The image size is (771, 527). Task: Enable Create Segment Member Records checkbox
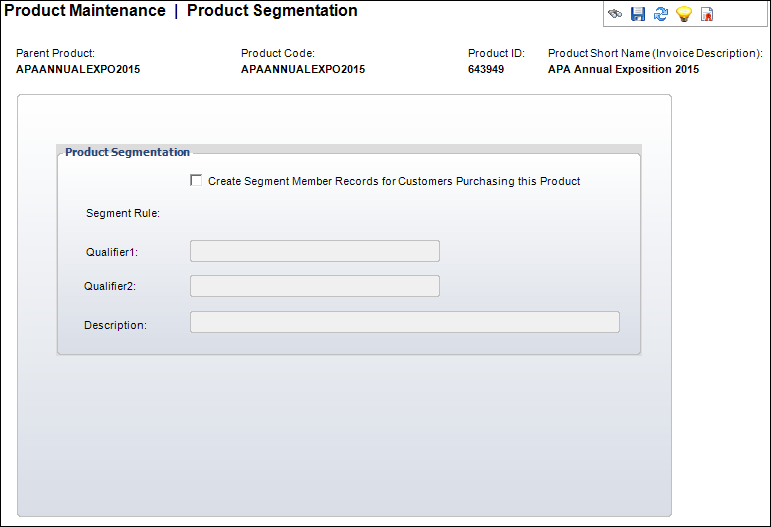click(x=196, y=180)
